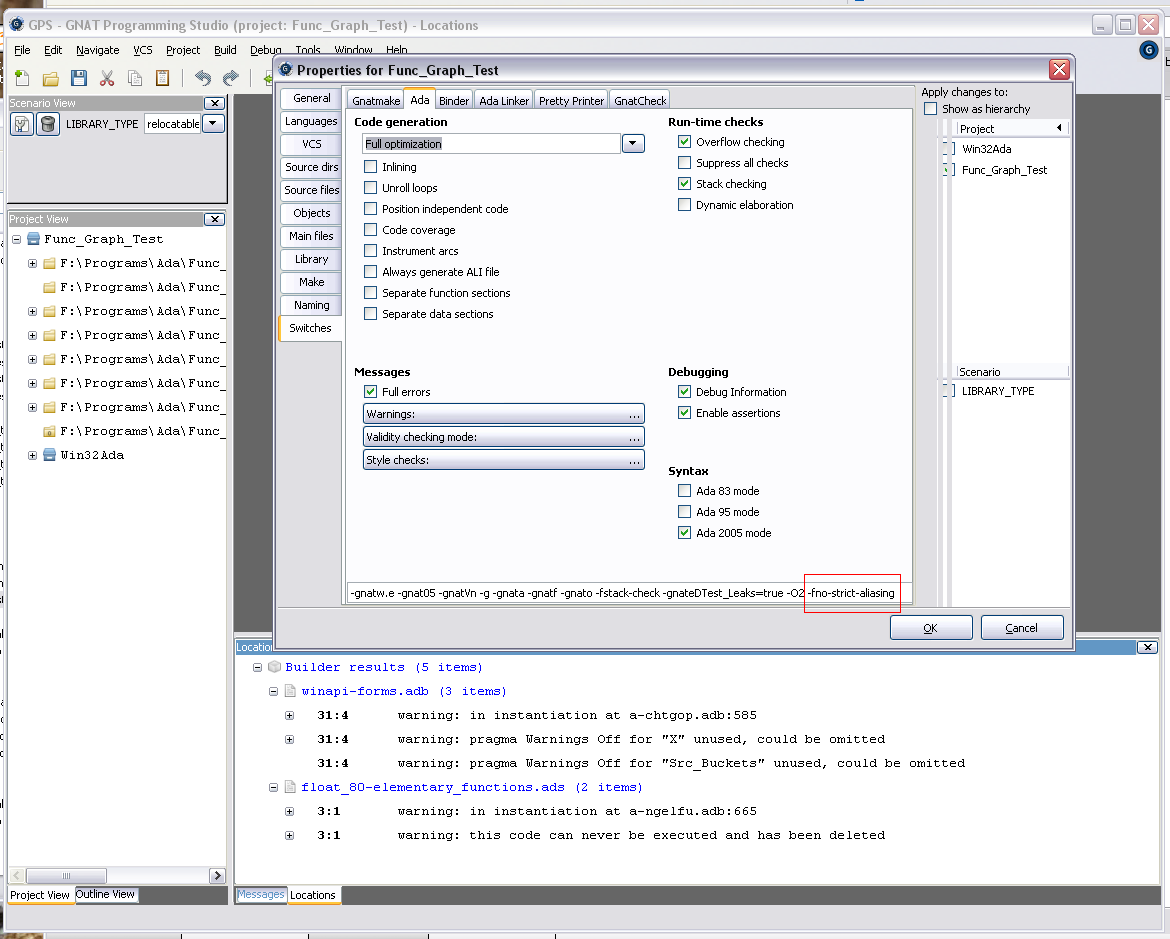Open the Build menu
Image resolution: width=1170 pixels, height=939 pixels.
point(225,50)
